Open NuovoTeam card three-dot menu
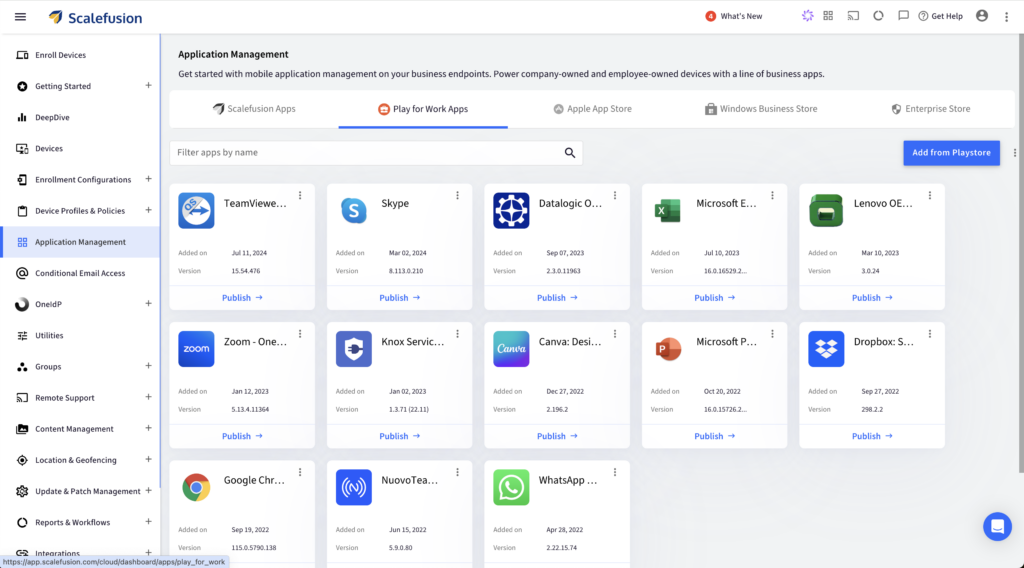 click(x=458, y=472)
